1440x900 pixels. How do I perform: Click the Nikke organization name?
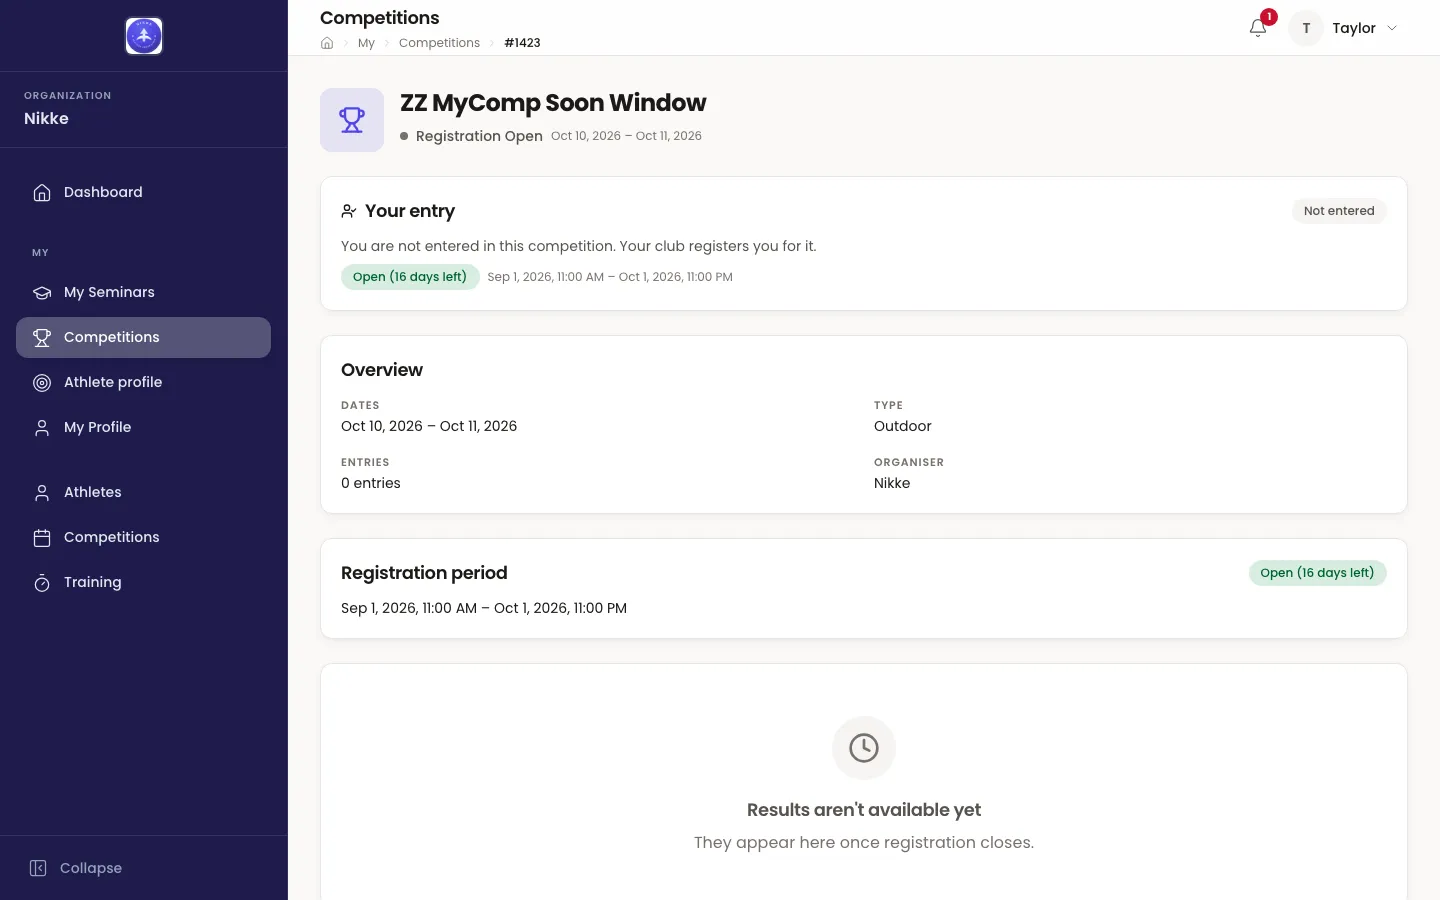pos(46,118)
